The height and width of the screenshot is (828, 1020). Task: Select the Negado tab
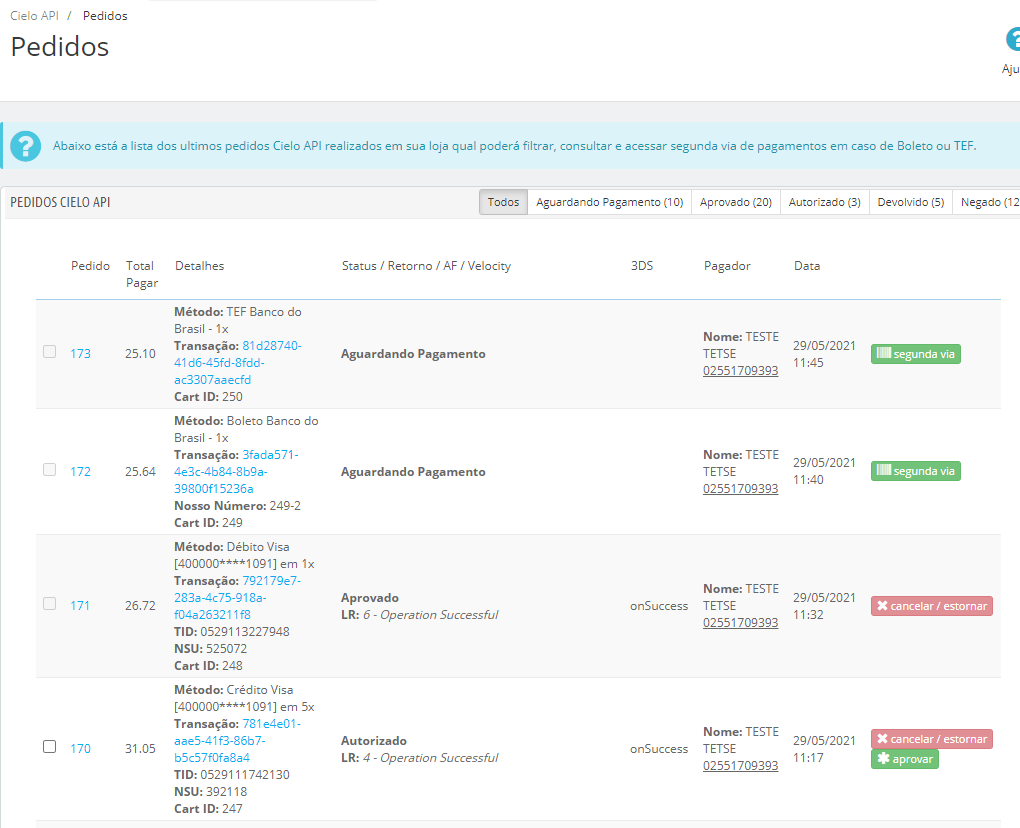click(987, 202)
